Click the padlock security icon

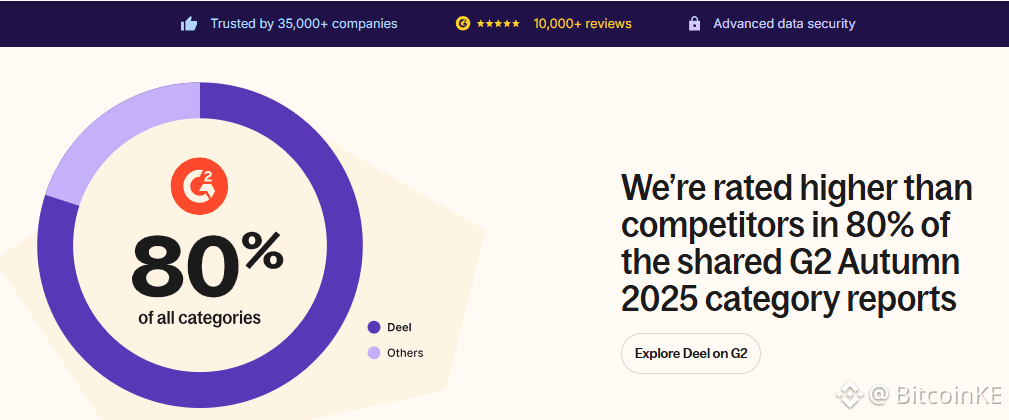(694, 24)
